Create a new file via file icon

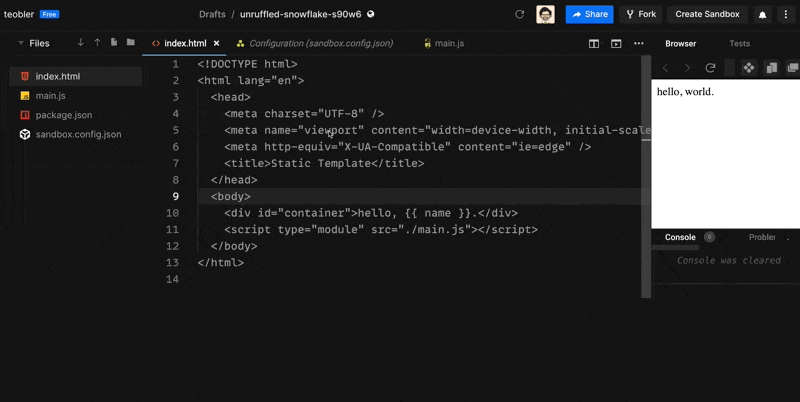click(x=114, y=42)
